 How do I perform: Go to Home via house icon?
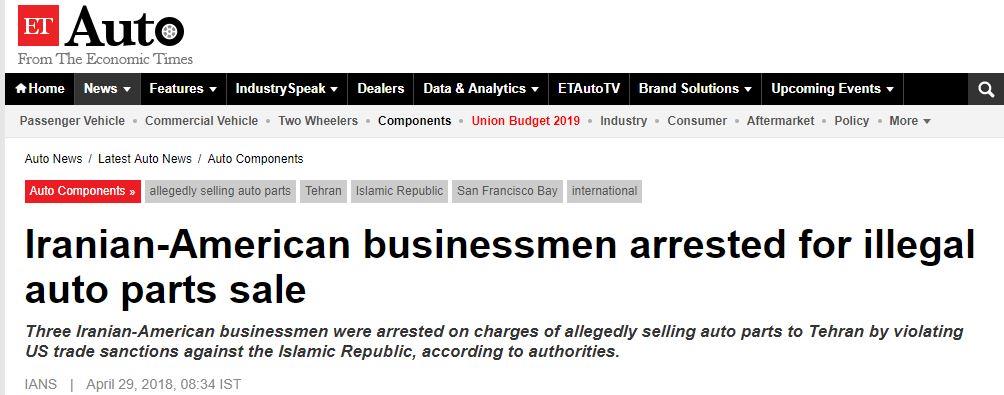pos(40,89)
